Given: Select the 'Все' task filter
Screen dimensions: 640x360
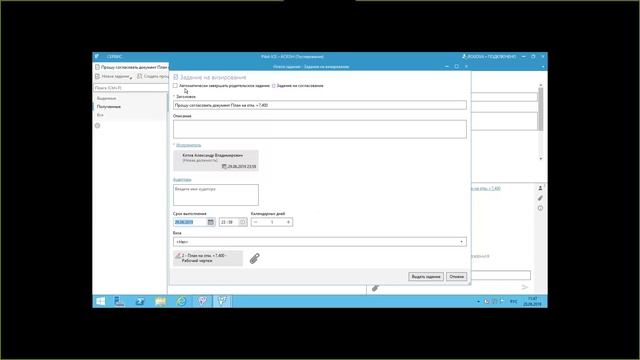Looking at the screenshot, I should 100,115.
